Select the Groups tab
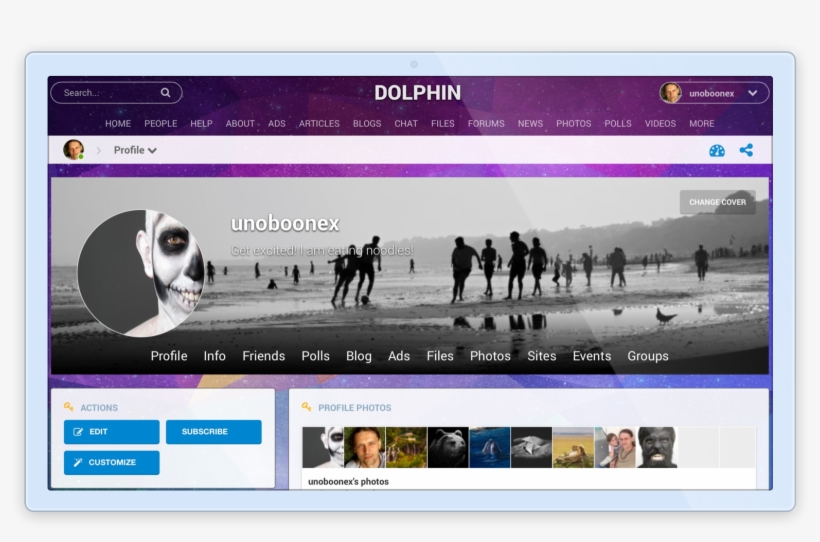The image size is (820, 542). coord(647,356)
